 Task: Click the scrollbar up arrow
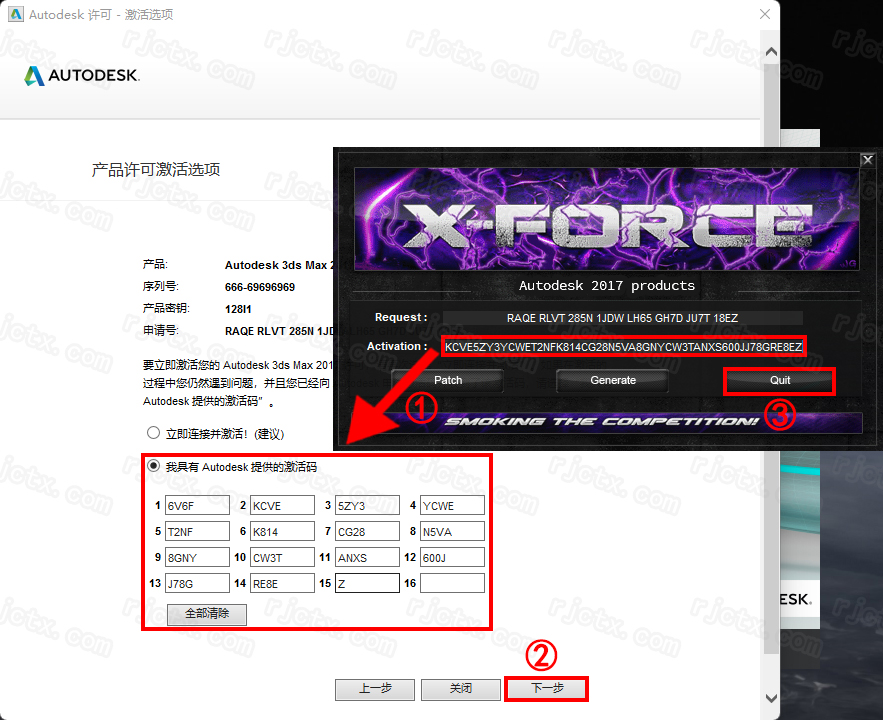pyautogui.click(x=769, y=50)
